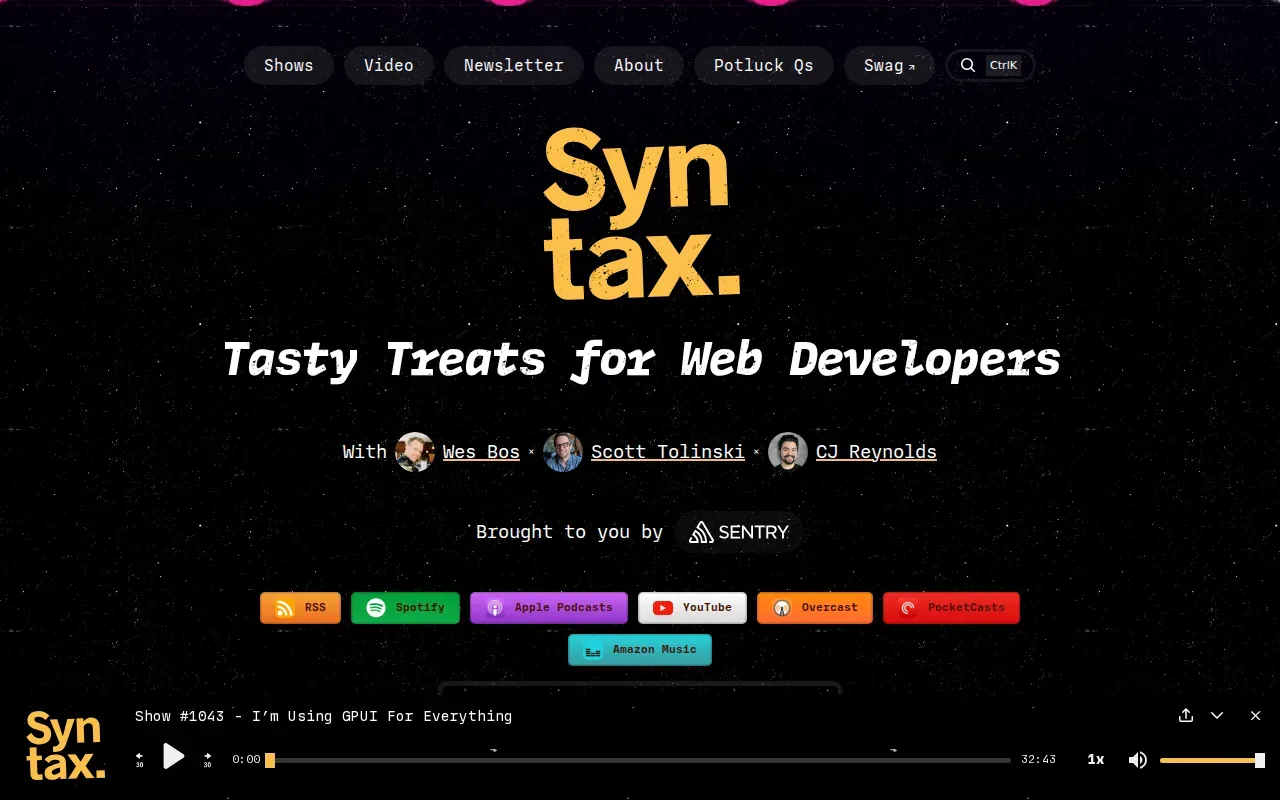The height and width of the screenshot is (800, 1280).
Task: Open the About page
Action: (638, 66)
